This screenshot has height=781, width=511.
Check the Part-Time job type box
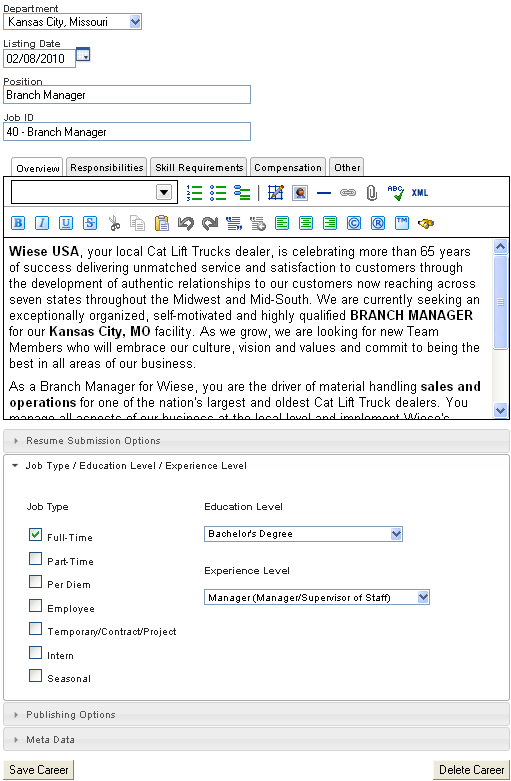click(x=35, y=558)
